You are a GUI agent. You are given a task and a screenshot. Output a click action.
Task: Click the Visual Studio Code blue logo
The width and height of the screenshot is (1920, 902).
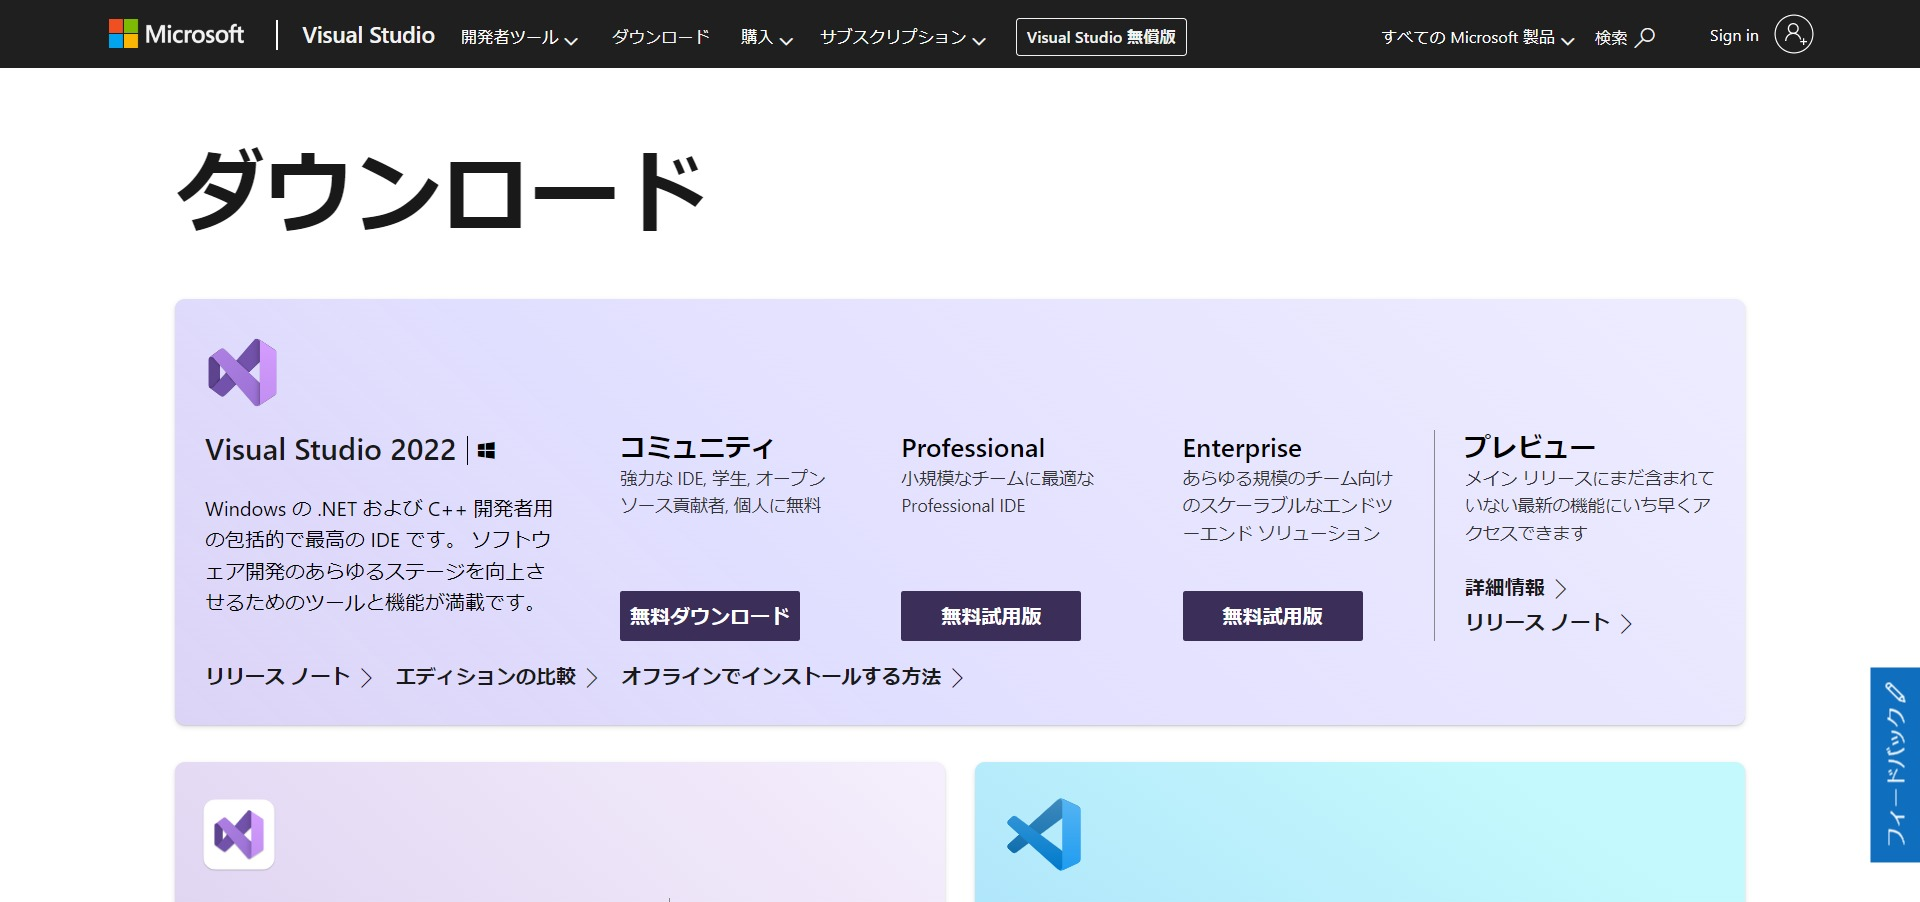(x=1044, y=834)
